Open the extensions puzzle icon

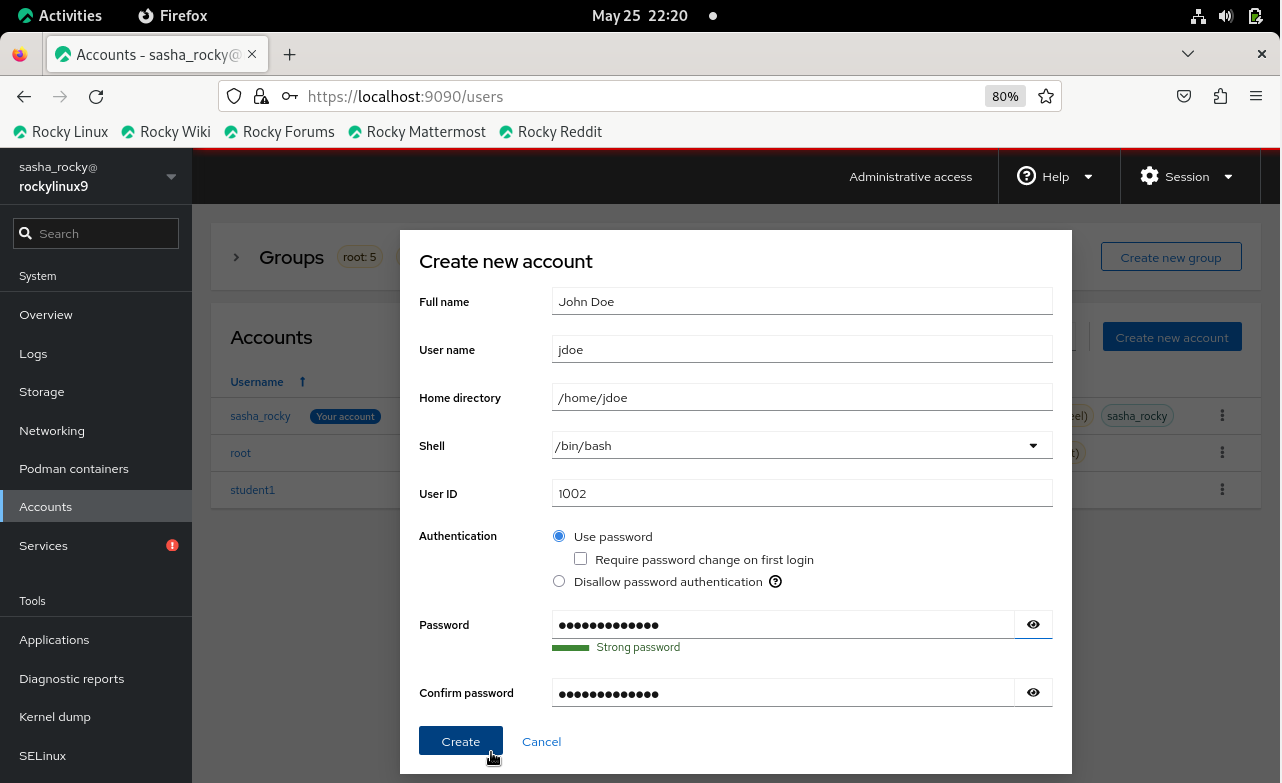coord(1220,97)
